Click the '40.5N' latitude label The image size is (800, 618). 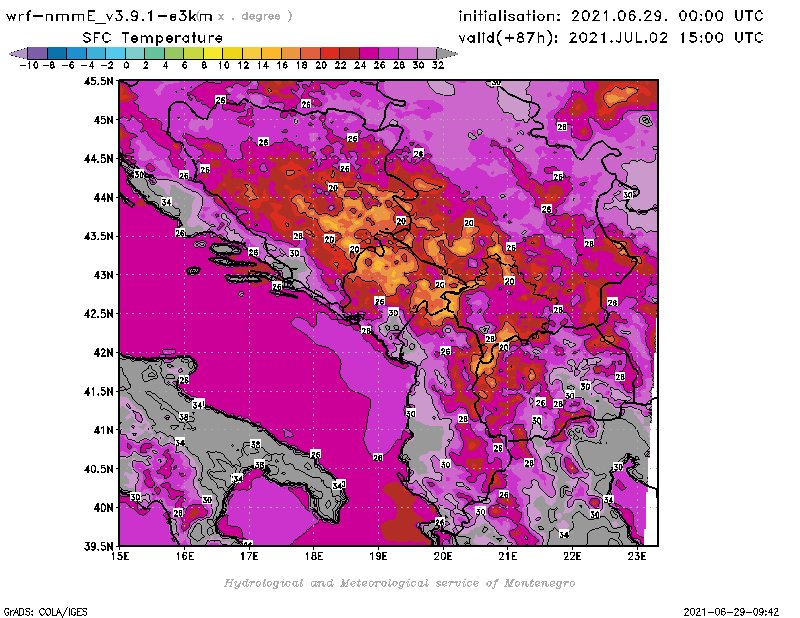98,468
